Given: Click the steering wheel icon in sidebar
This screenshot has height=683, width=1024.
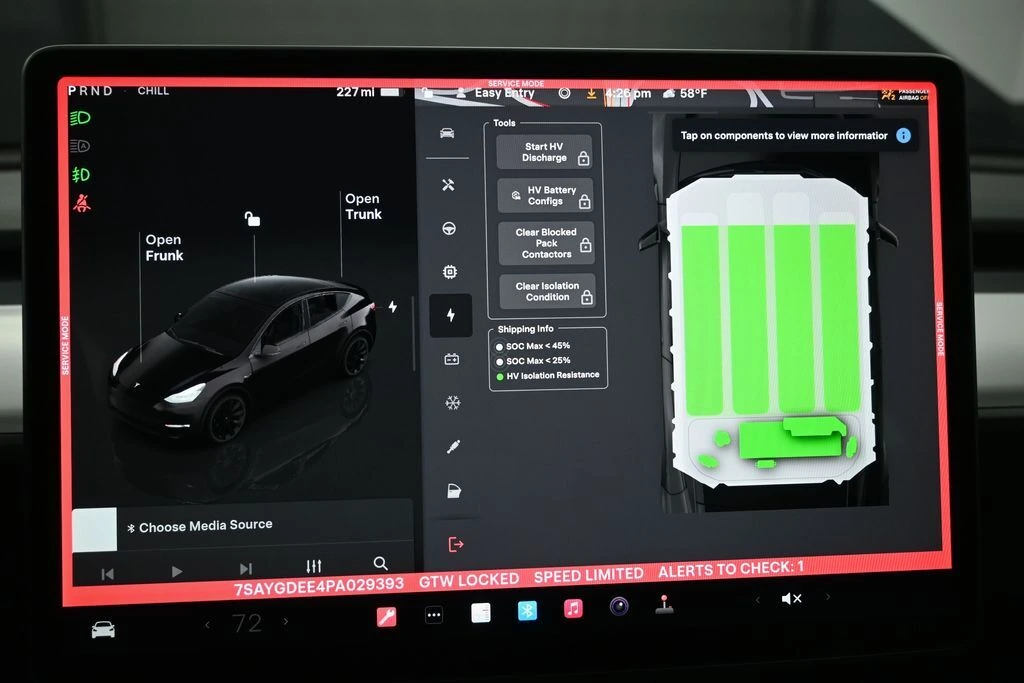Looking at the screenshot, I should pos(449,228).
